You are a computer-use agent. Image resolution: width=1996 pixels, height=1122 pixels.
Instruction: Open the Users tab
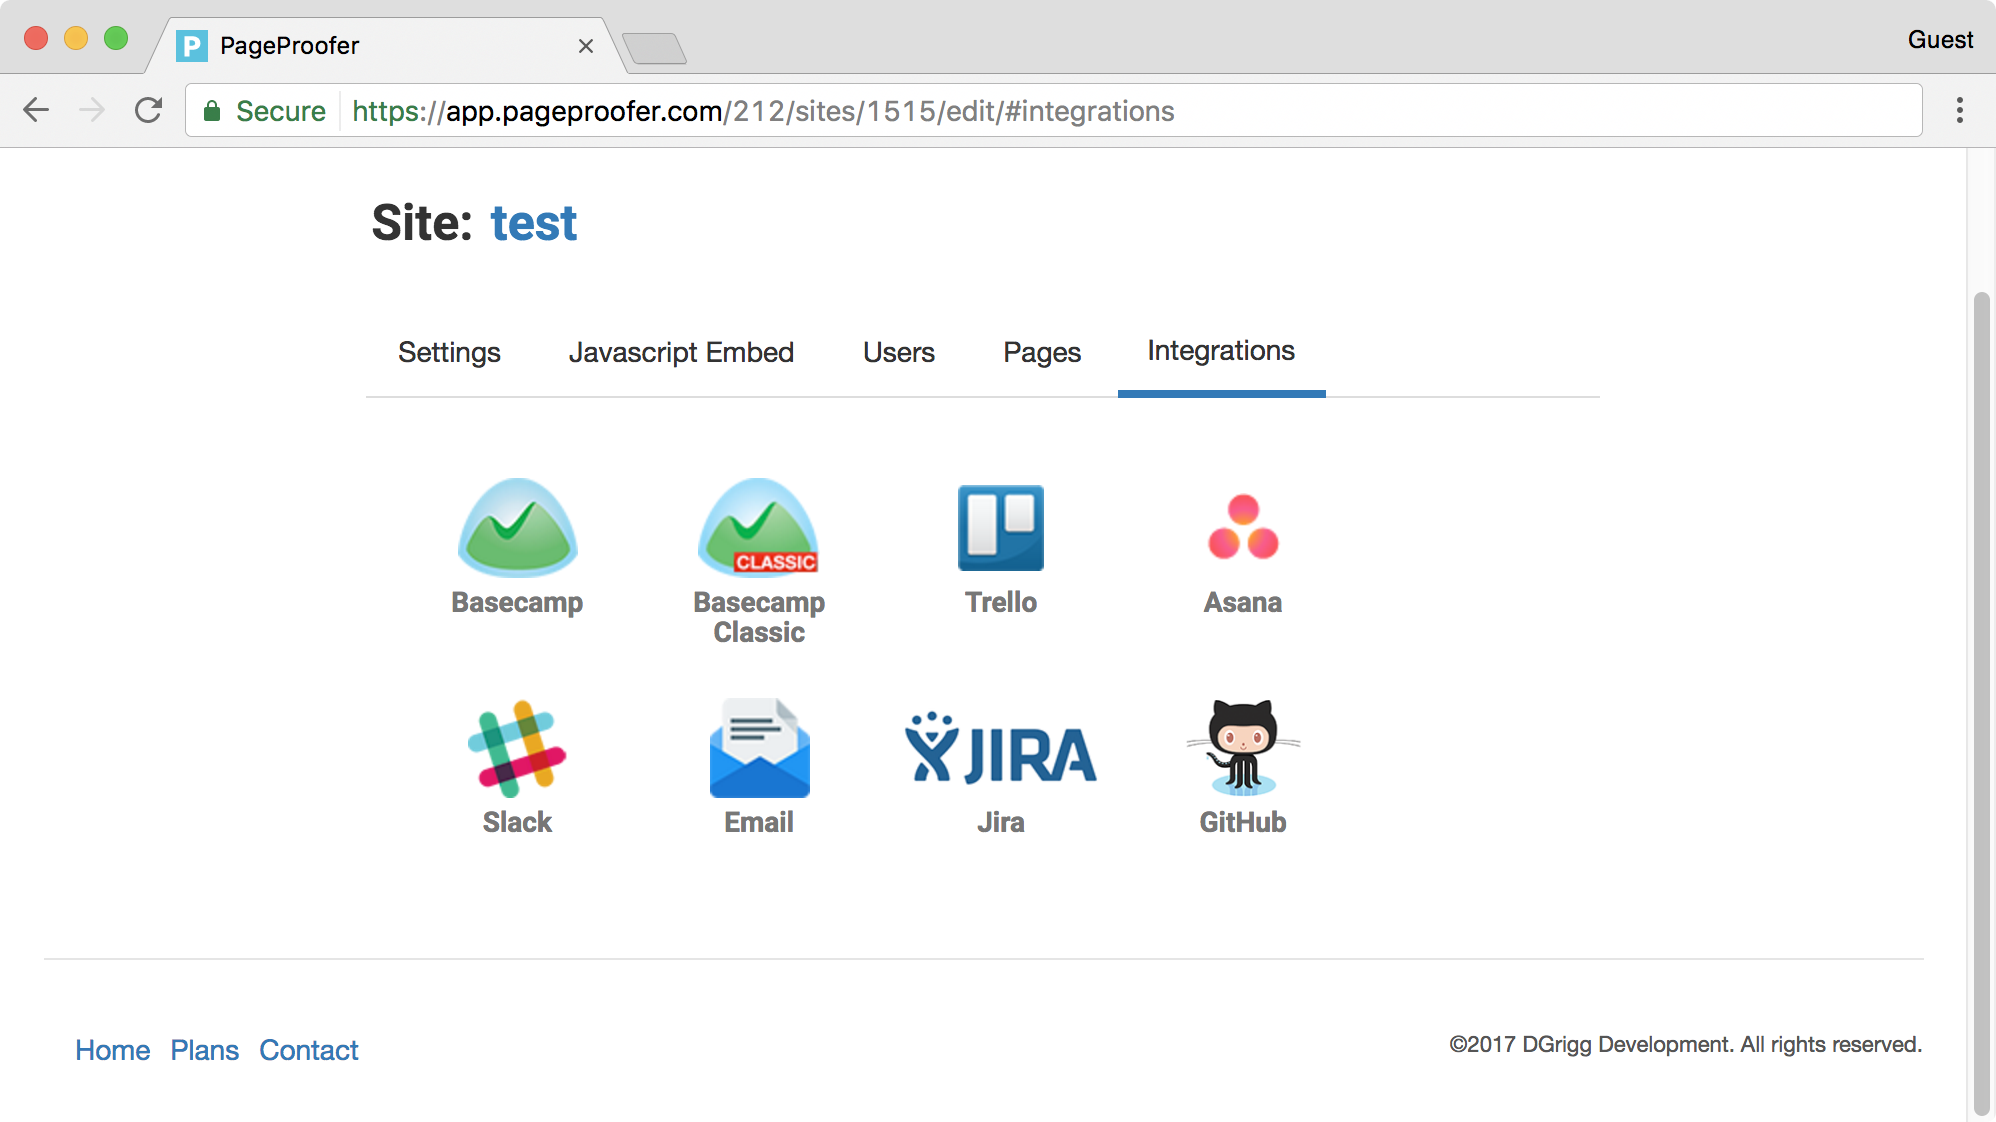tap(898, 352)
